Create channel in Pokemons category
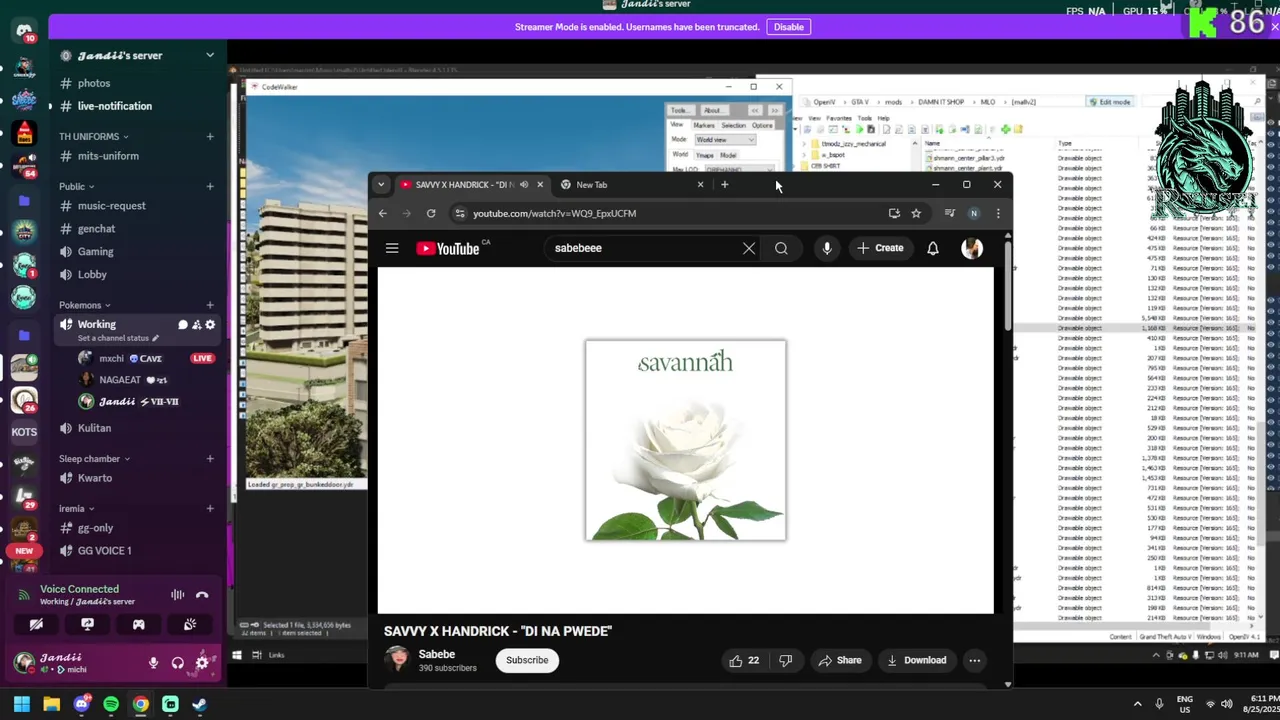Screen dimensions: 1280x720 (x=210, y=305)
